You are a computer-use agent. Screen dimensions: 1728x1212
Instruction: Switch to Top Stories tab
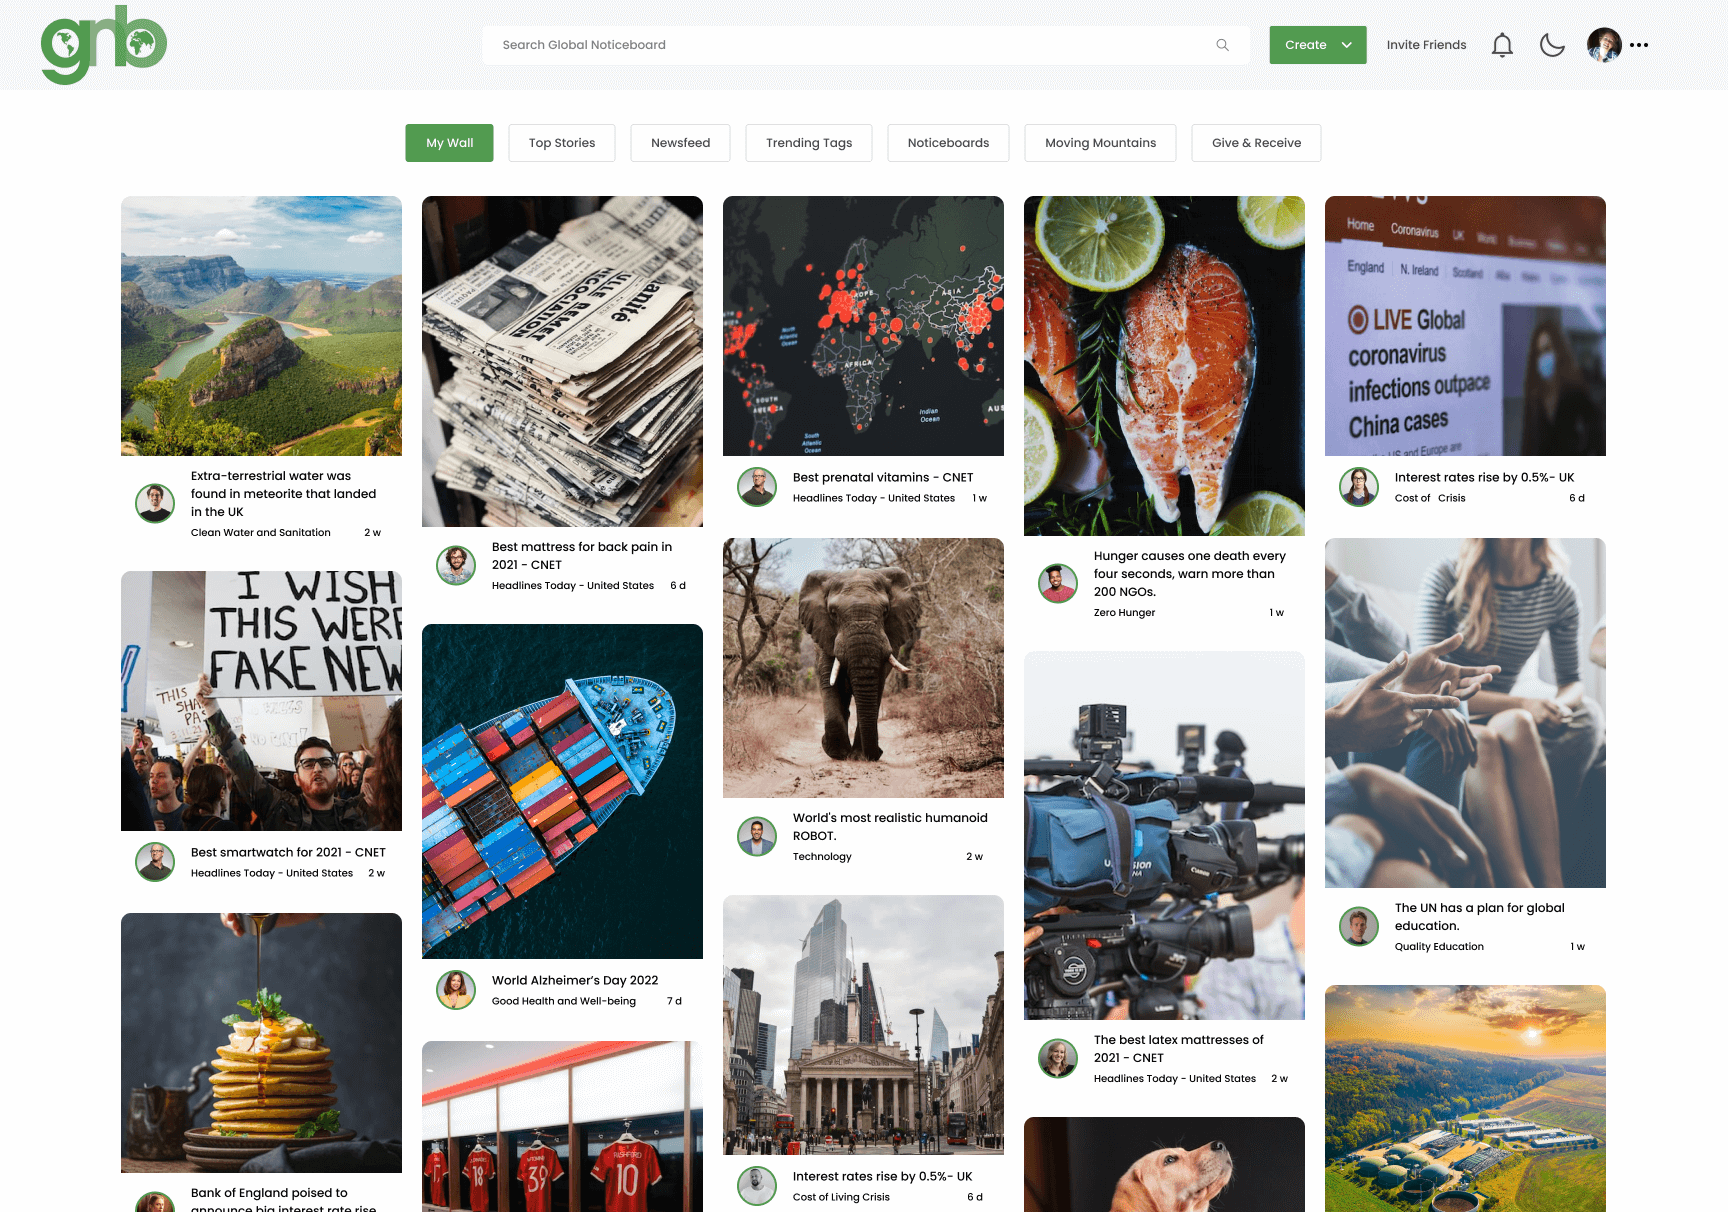click(561, 143)
